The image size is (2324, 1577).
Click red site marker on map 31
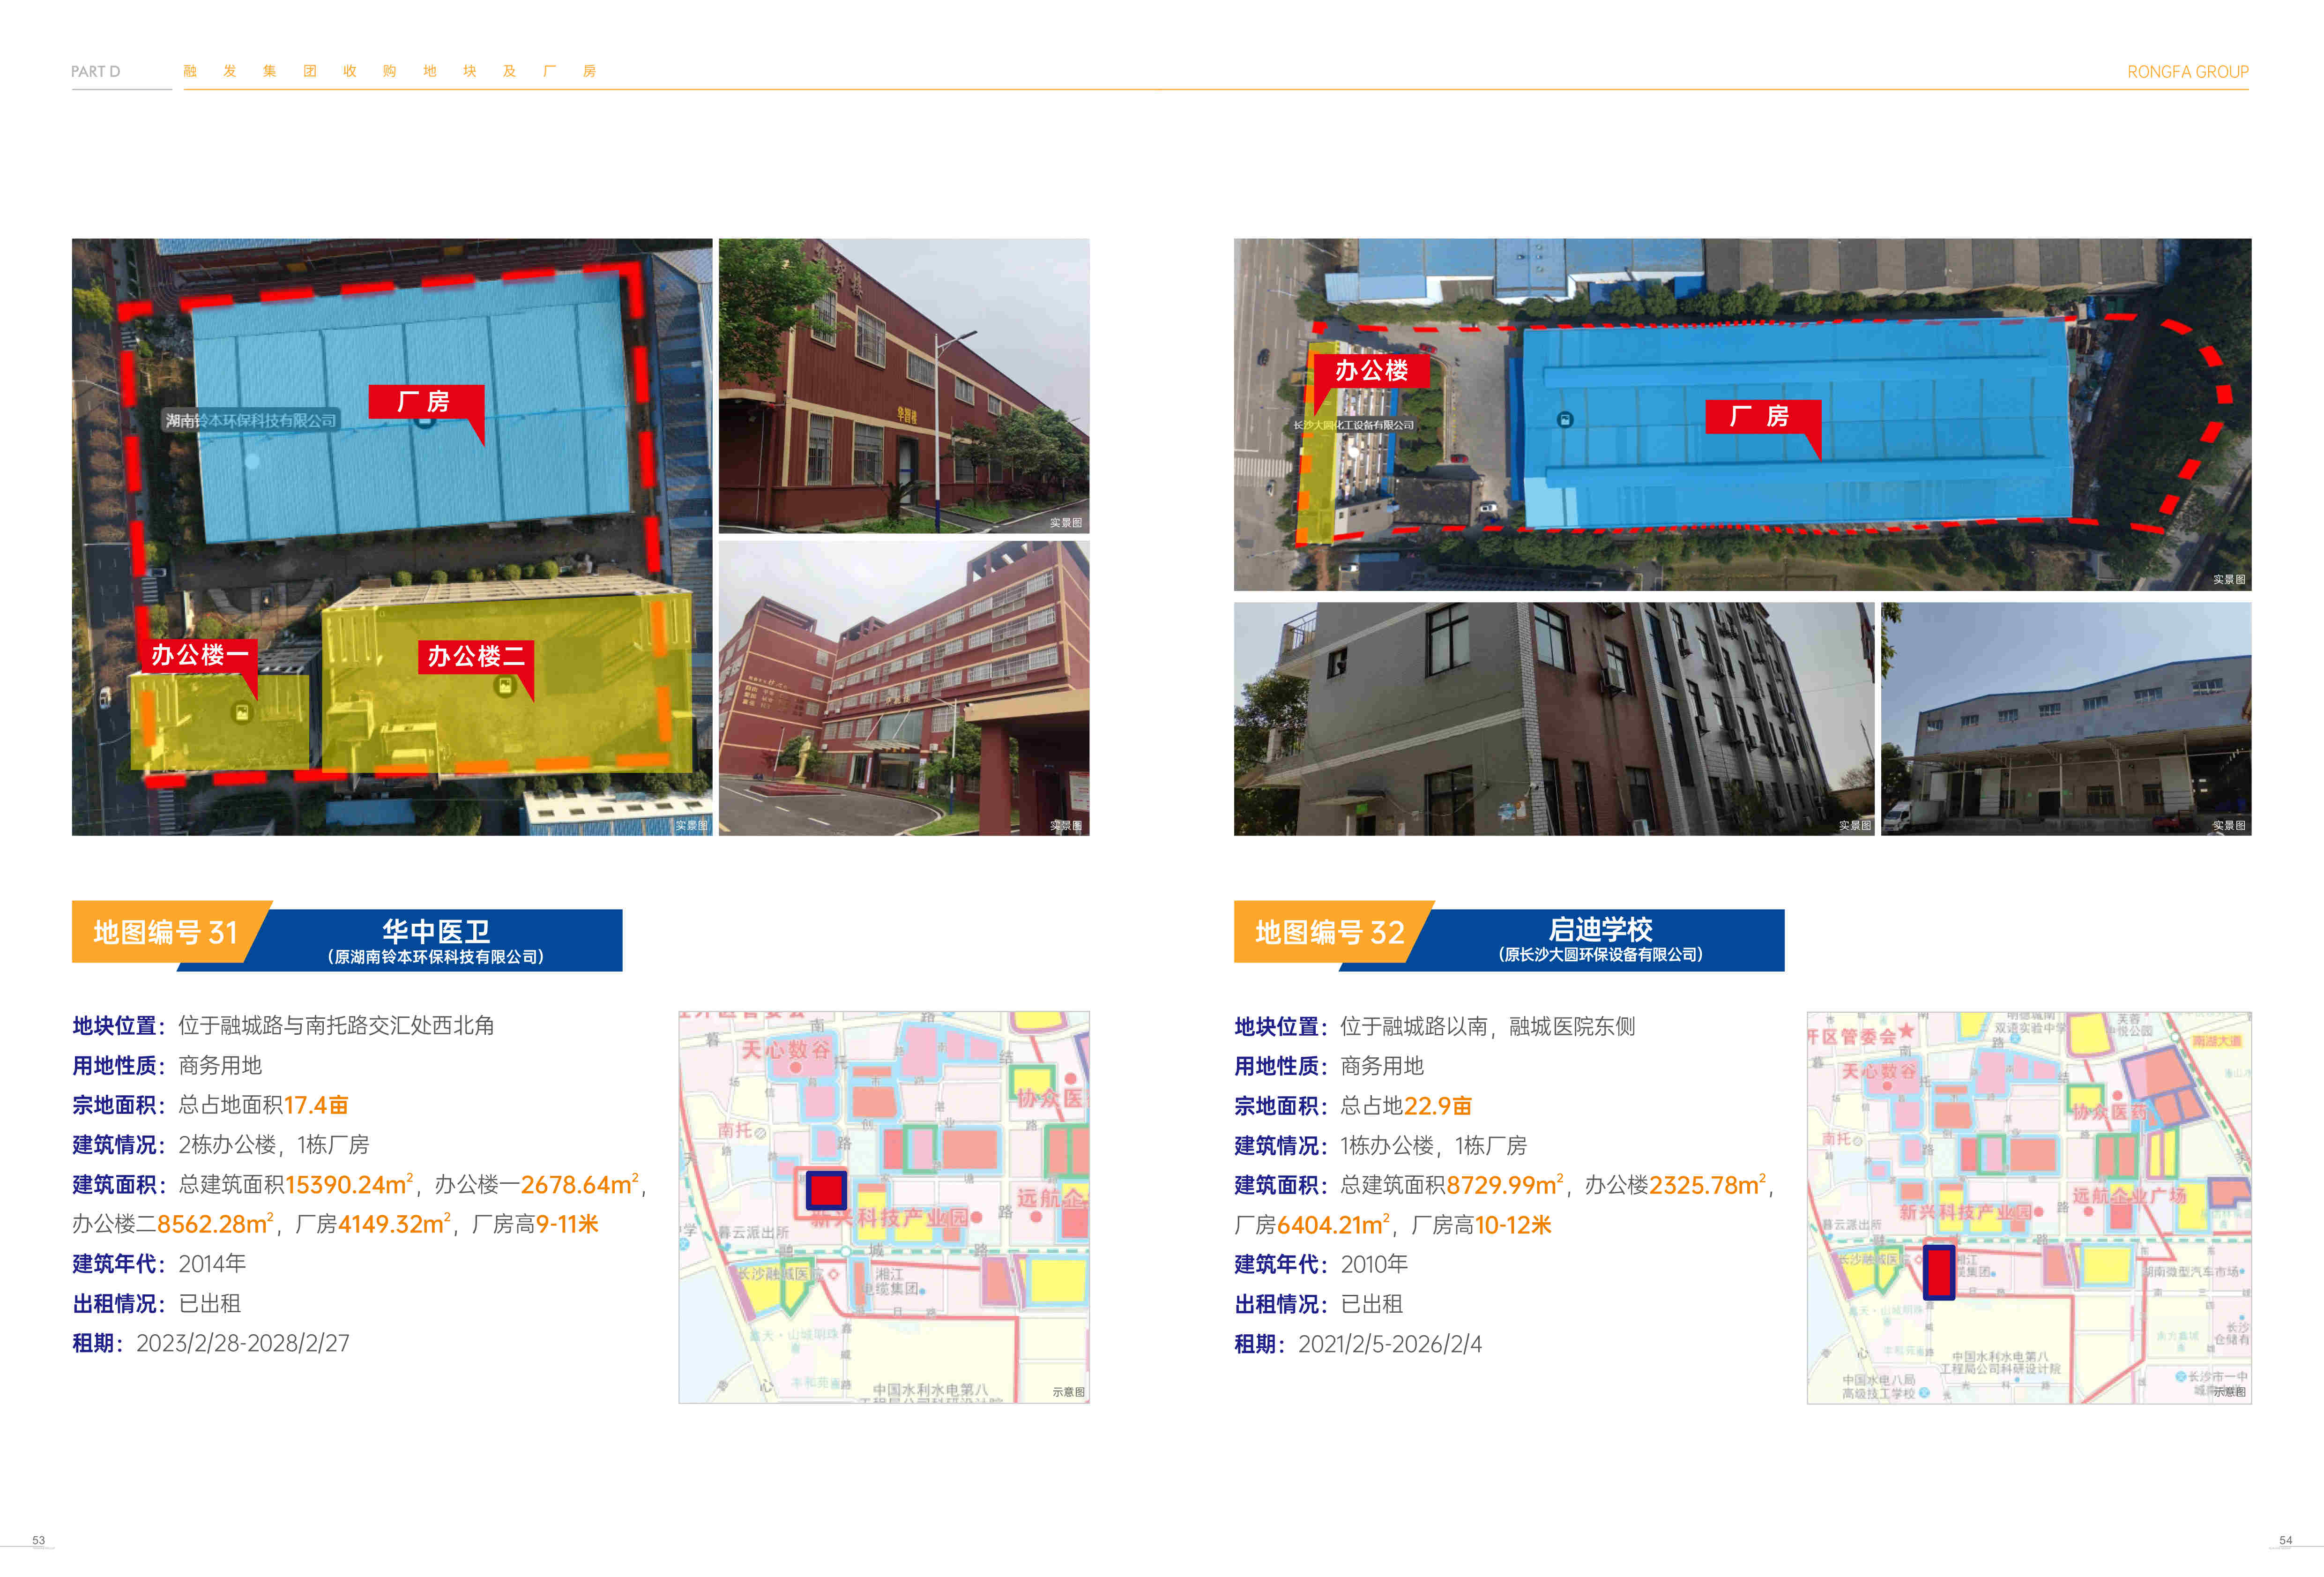coord(826,1190)
